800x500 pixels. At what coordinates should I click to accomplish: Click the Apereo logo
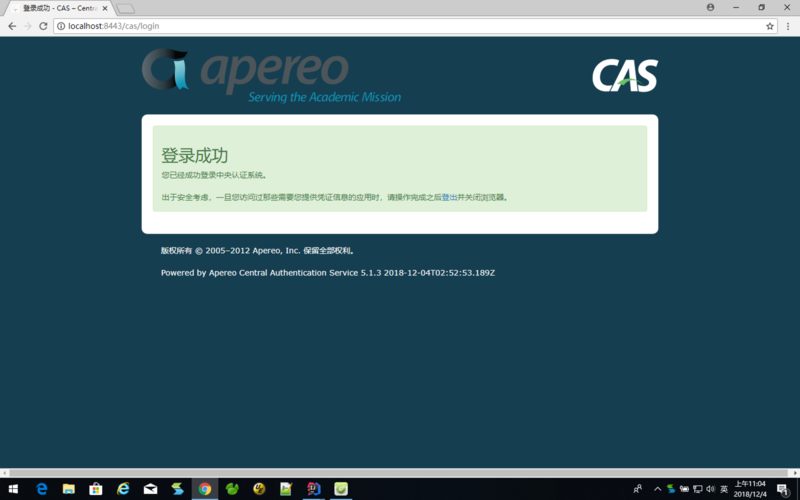(271, 76)
